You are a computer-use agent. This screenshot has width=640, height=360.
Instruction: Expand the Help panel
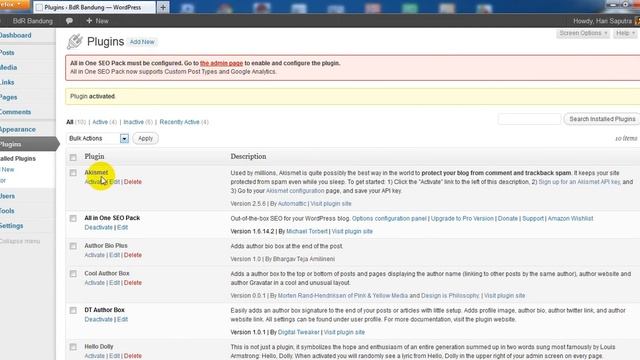[x=625, y=33]
